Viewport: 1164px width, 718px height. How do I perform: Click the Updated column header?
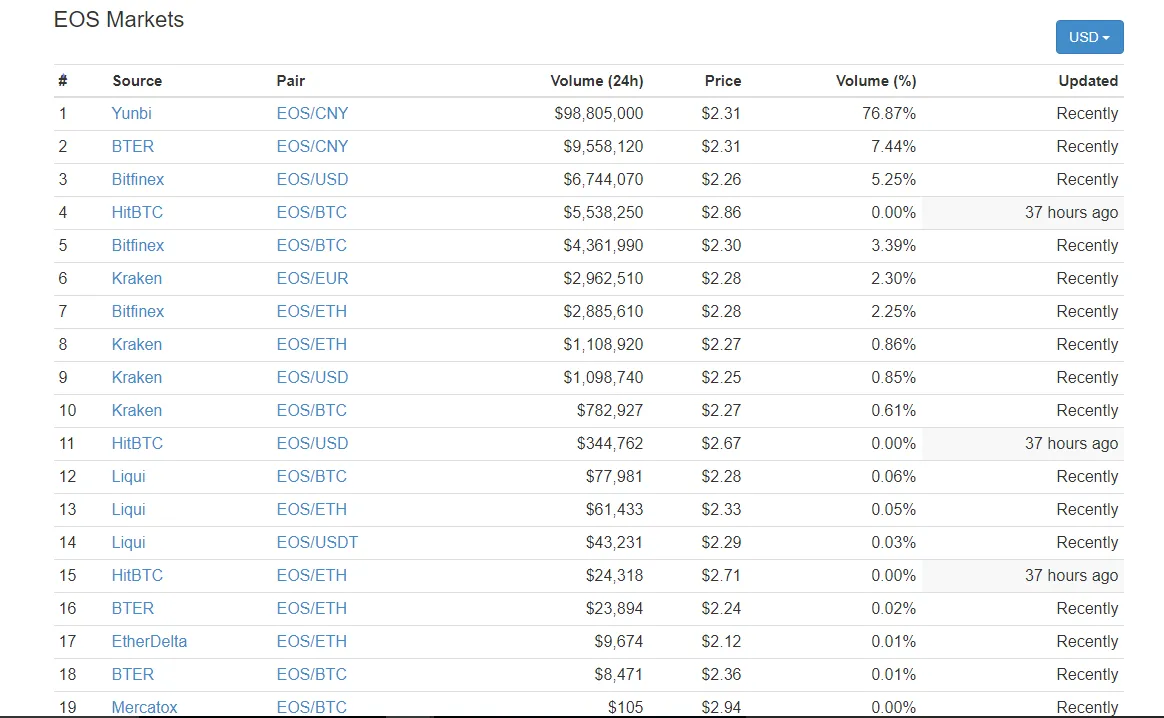pos(1088,81)
